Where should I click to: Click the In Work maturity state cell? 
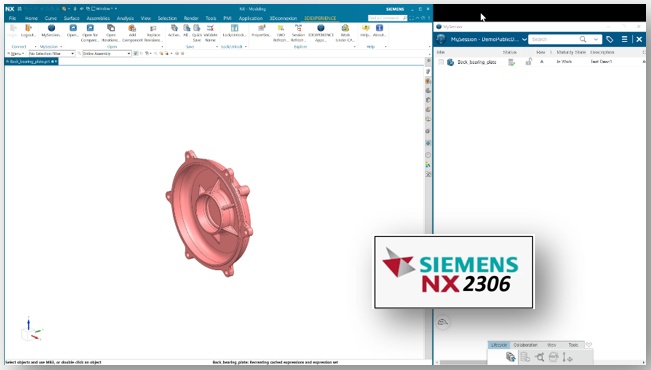coord(564,62)
